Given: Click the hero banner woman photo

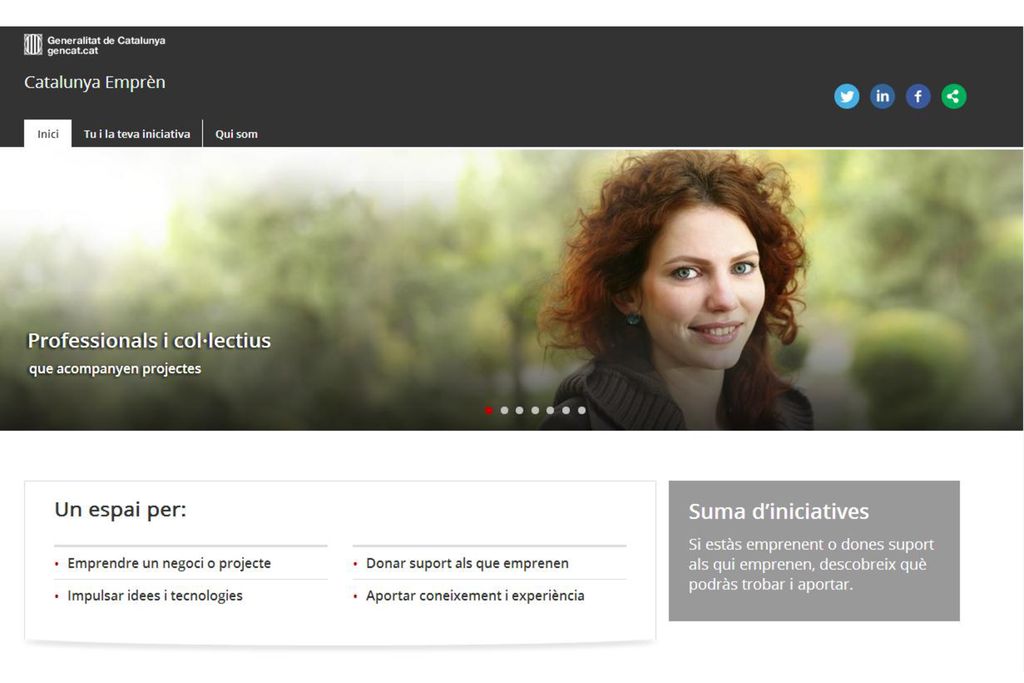Looking at the screenshot, I should 679,290.
